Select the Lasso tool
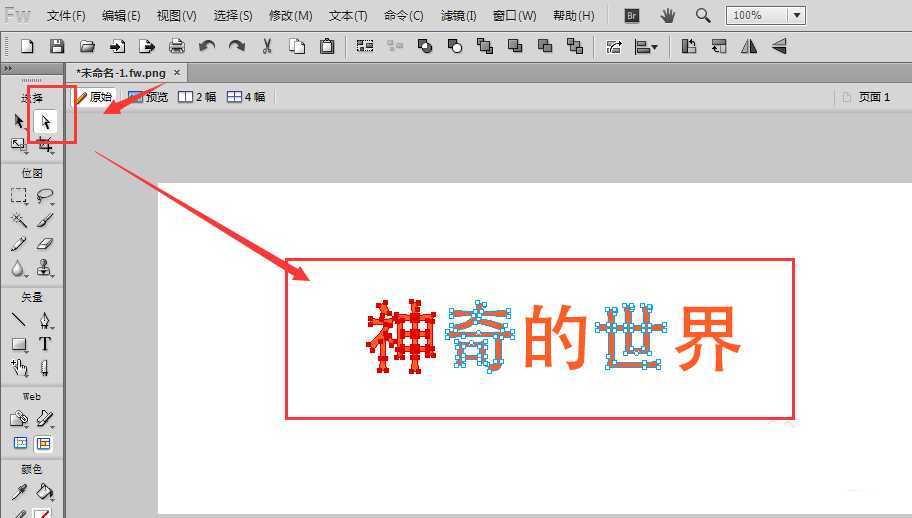 coord(45,196)
